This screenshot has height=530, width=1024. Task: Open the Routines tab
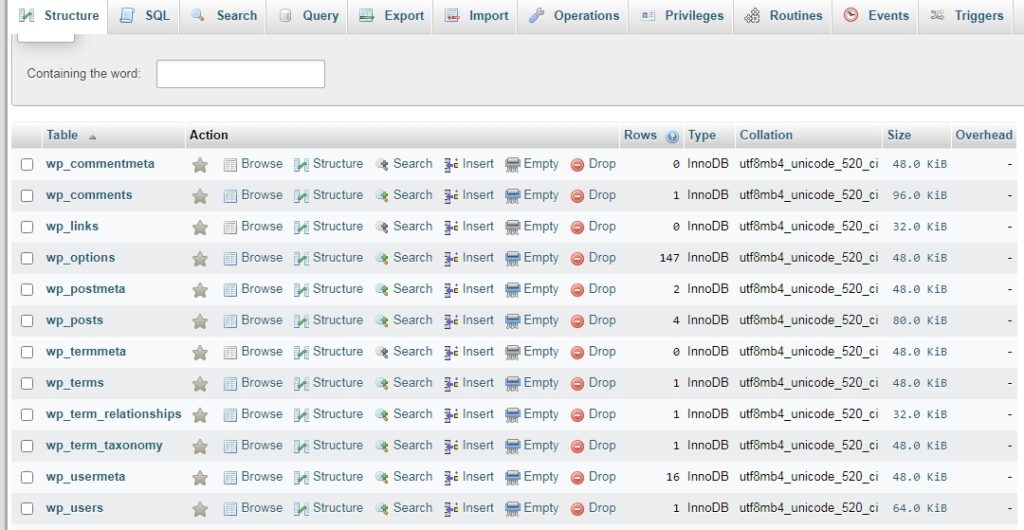pyautogui.click(x=783, y=16)
